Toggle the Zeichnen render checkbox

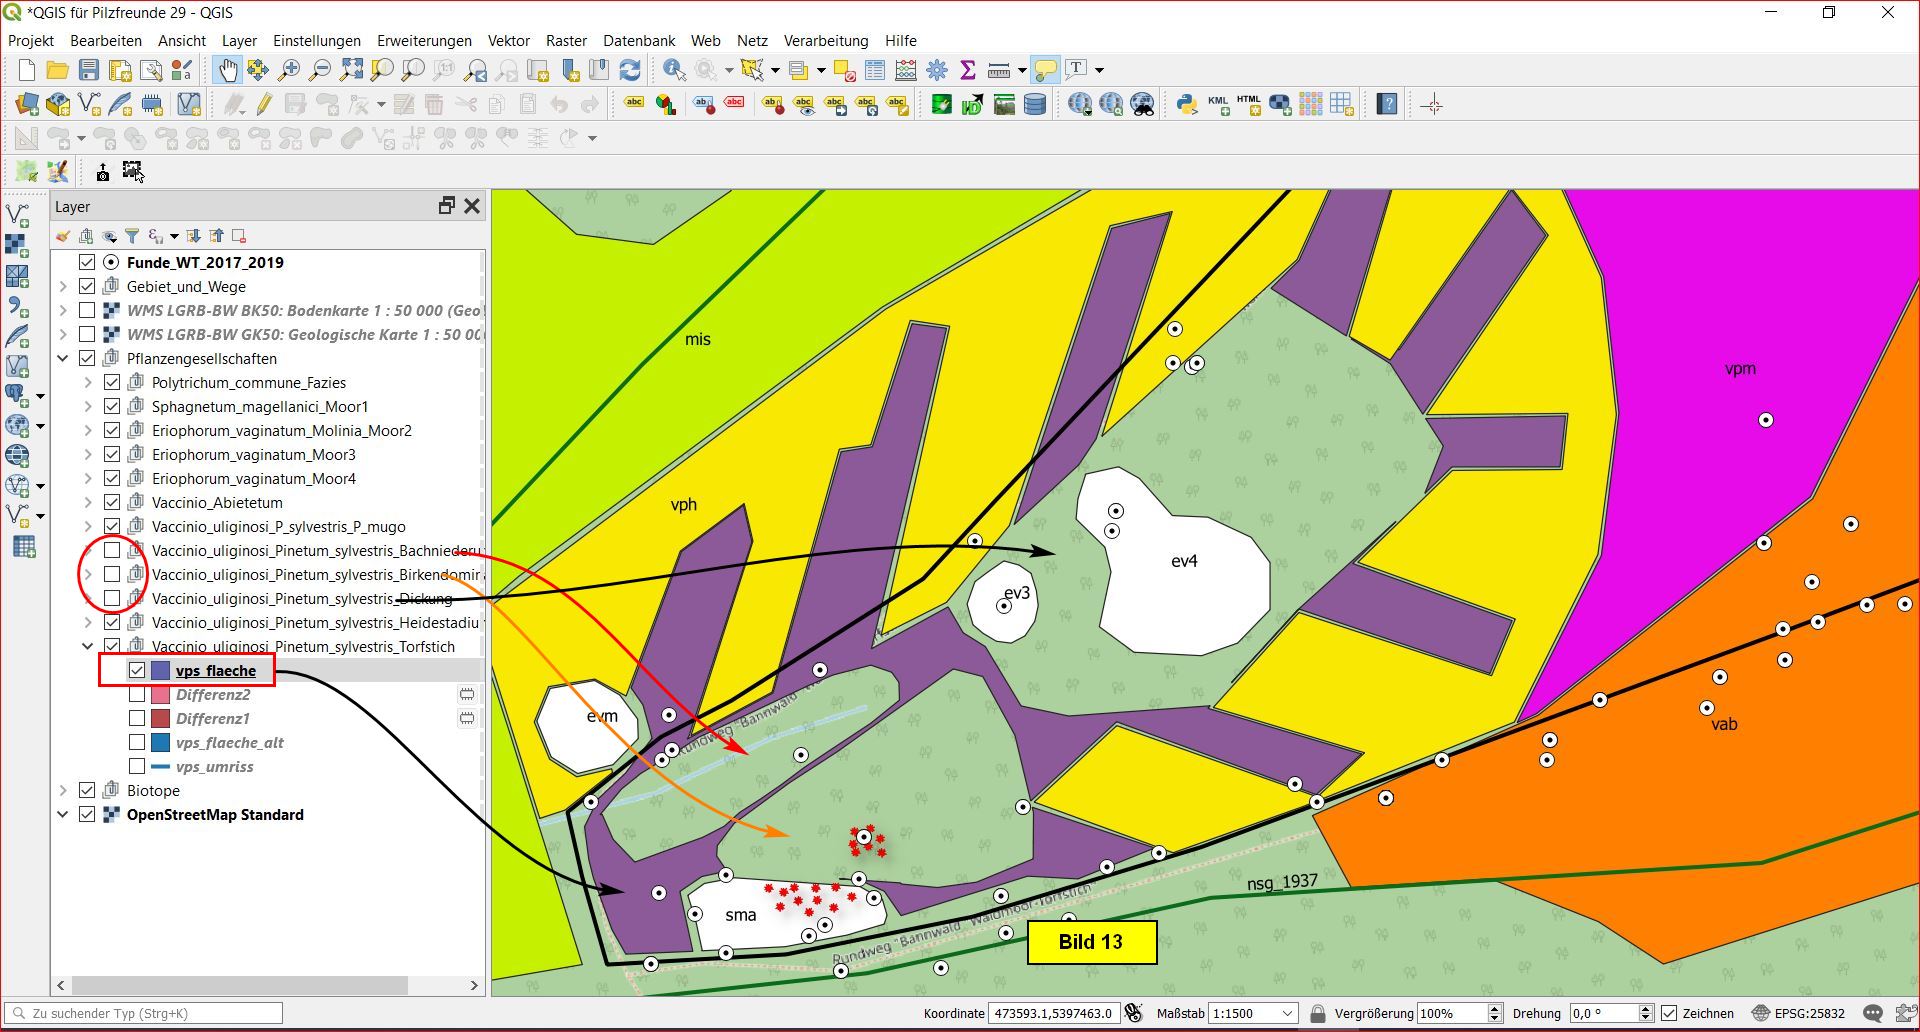tap(1669, 1013)
